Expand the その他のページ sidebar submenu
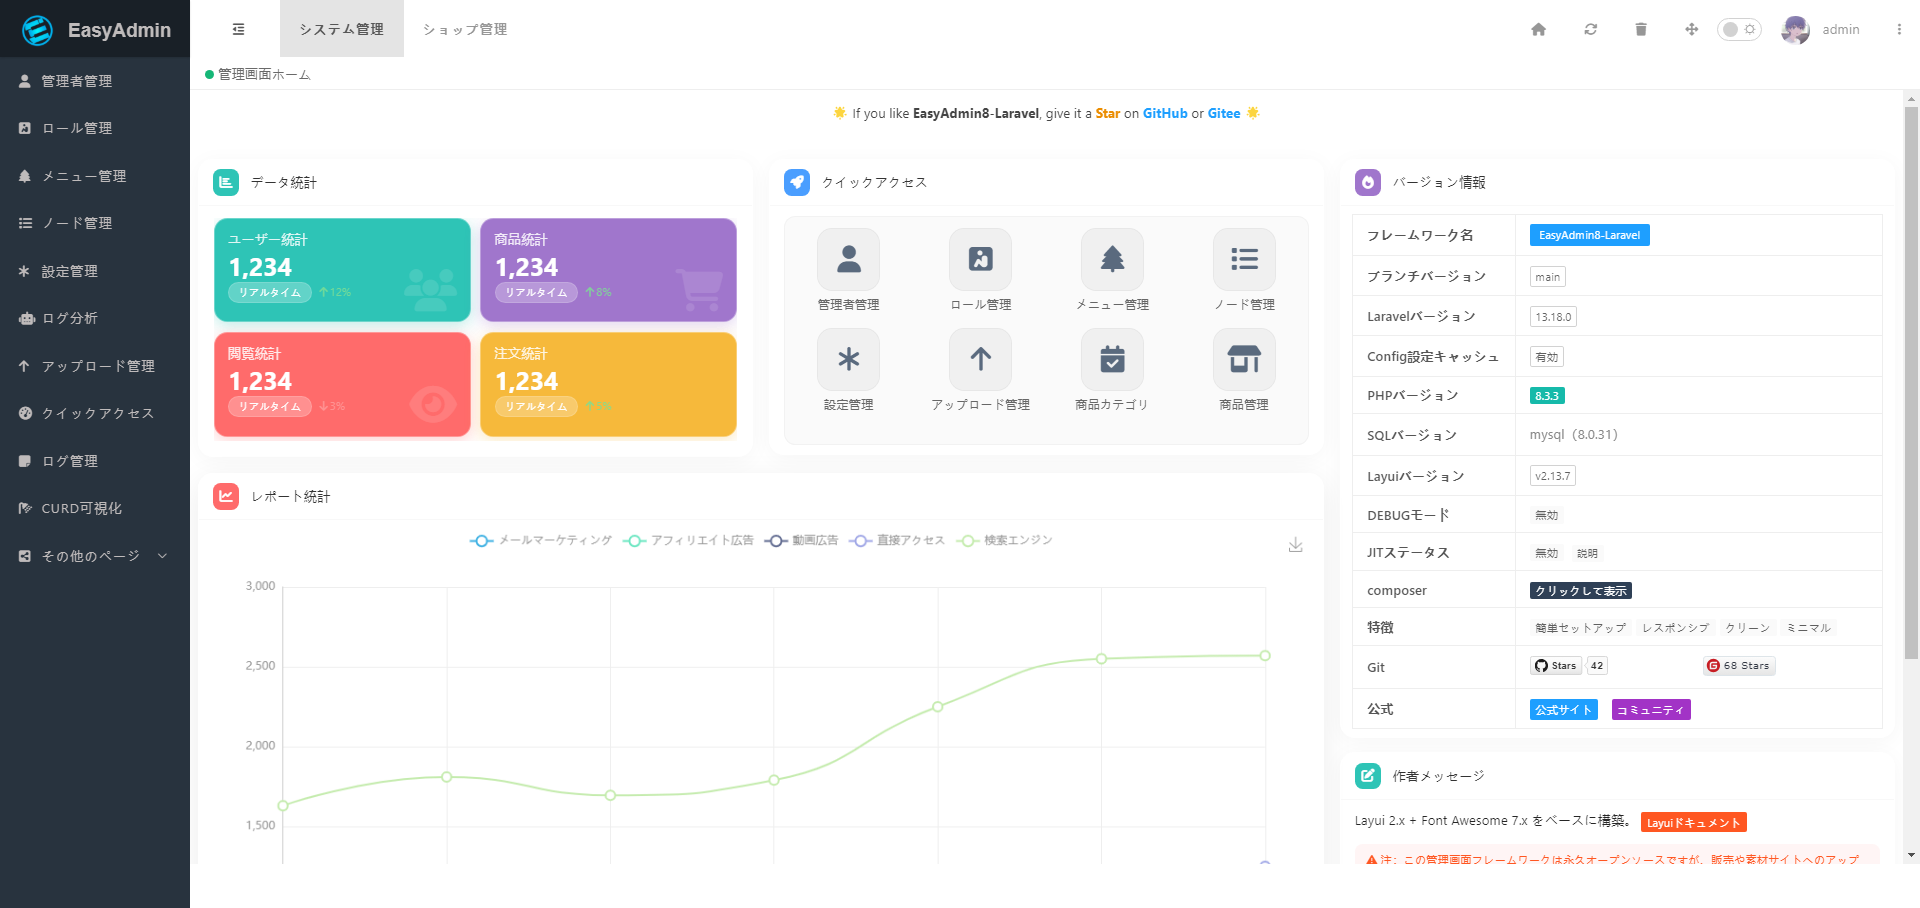 tap(95, 556)
